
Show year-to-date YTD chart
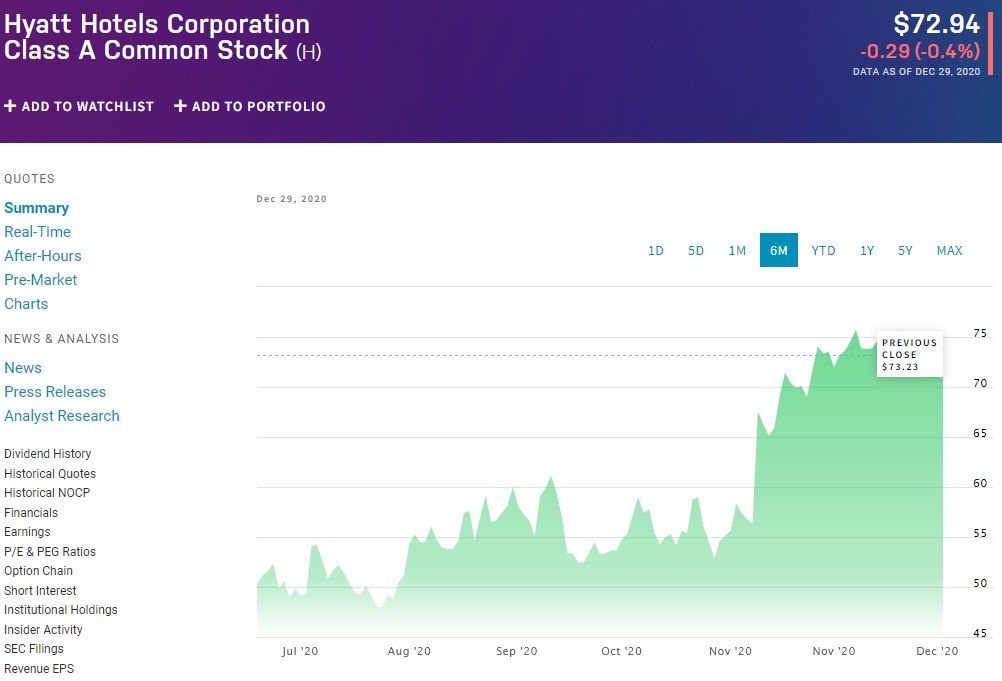(823, 250)
